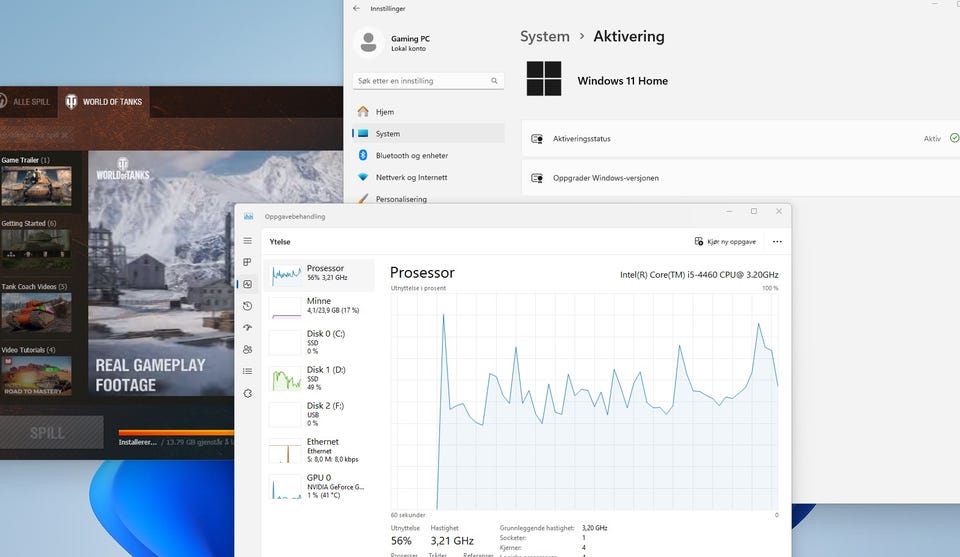Click the Oppgrader Windows-versjonen row icon
The width and height of the screenshot is (960, 557).
(x=537, y=178)
